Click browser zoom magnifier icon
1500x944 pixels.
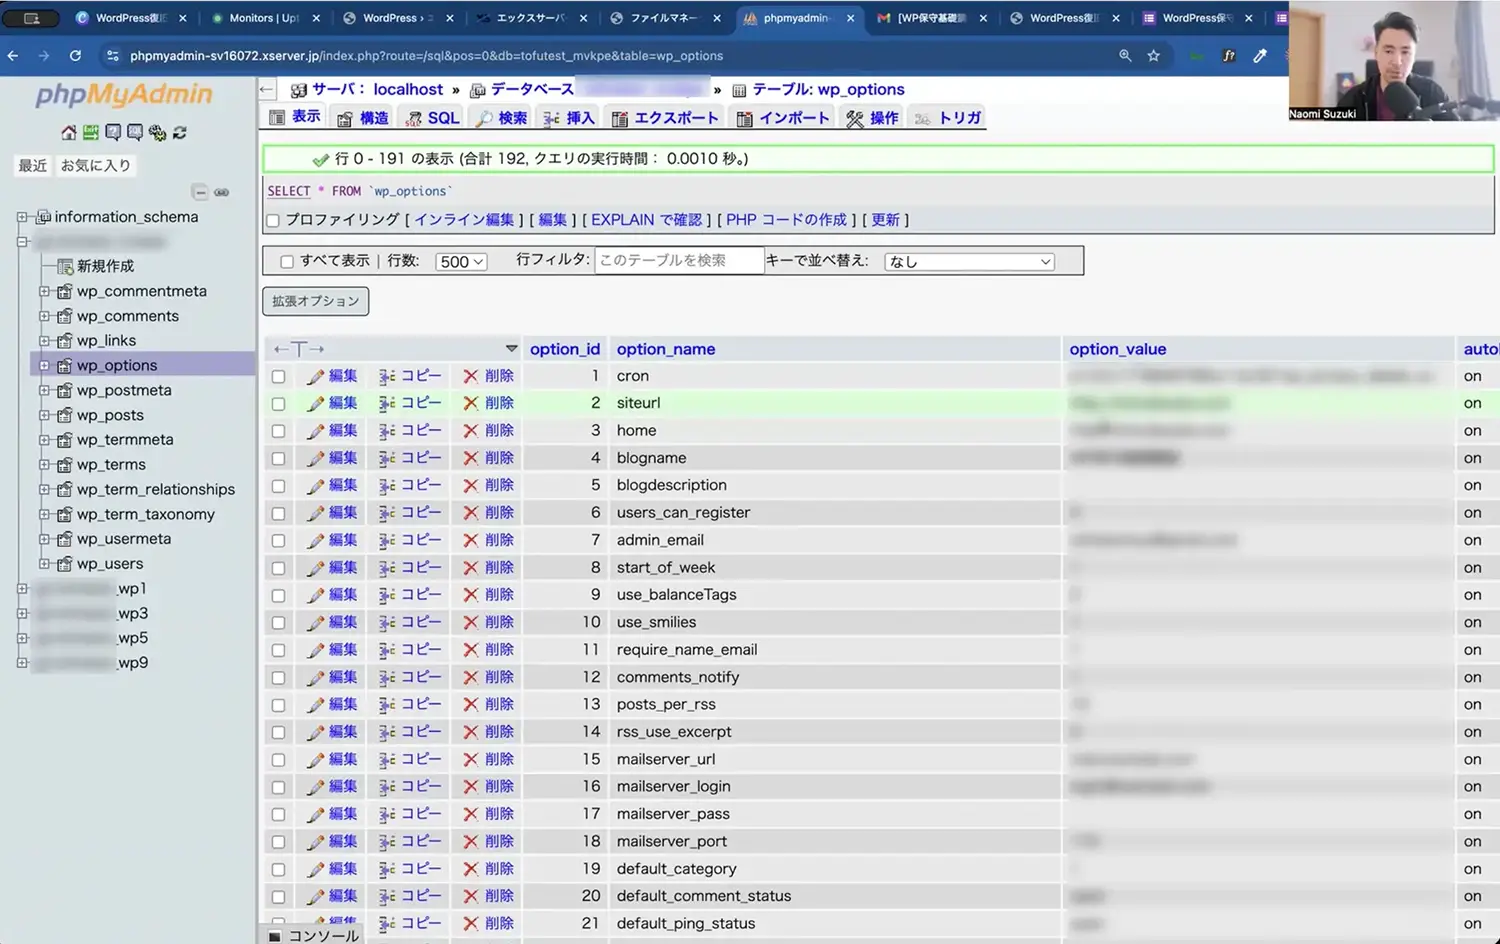click(x=1125, y=56)
